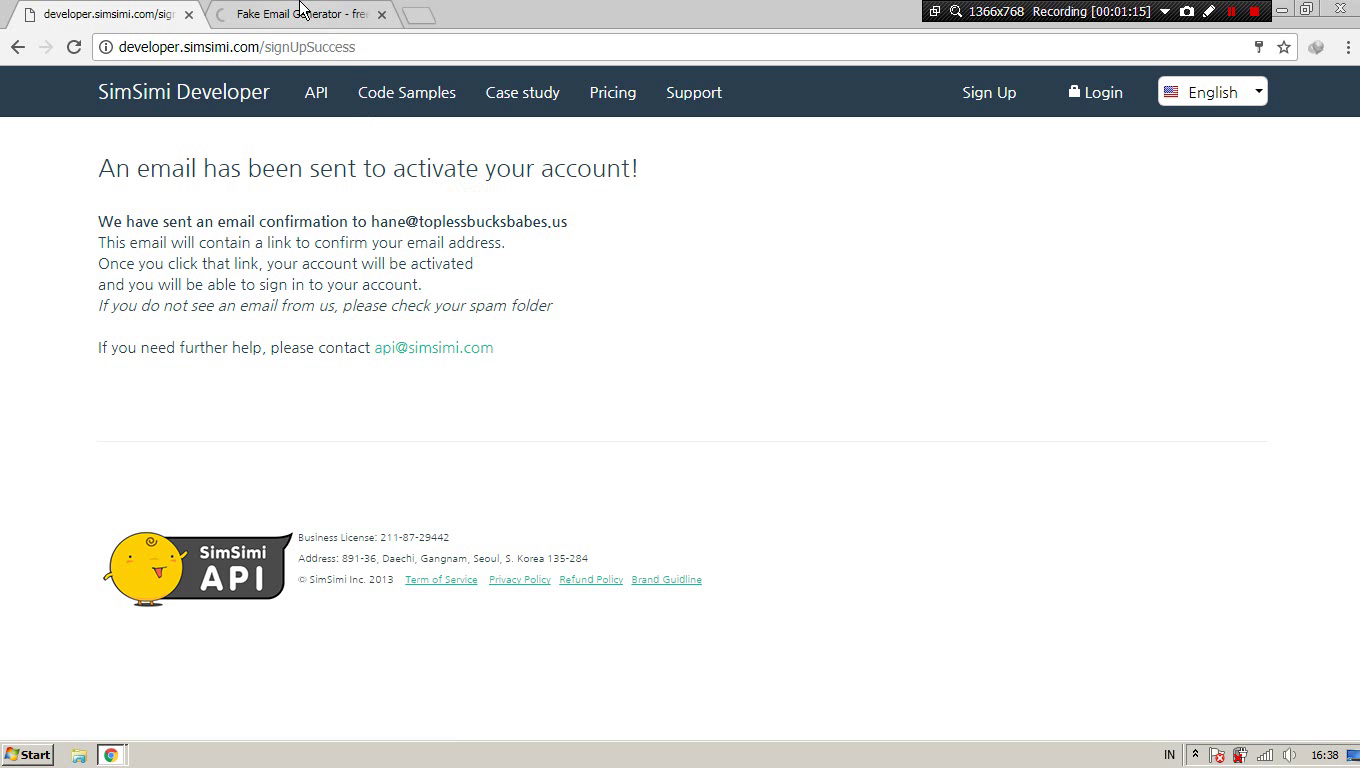Open the Privacy Policy link
Viewport: 1360px width, 768px height.
520,580
